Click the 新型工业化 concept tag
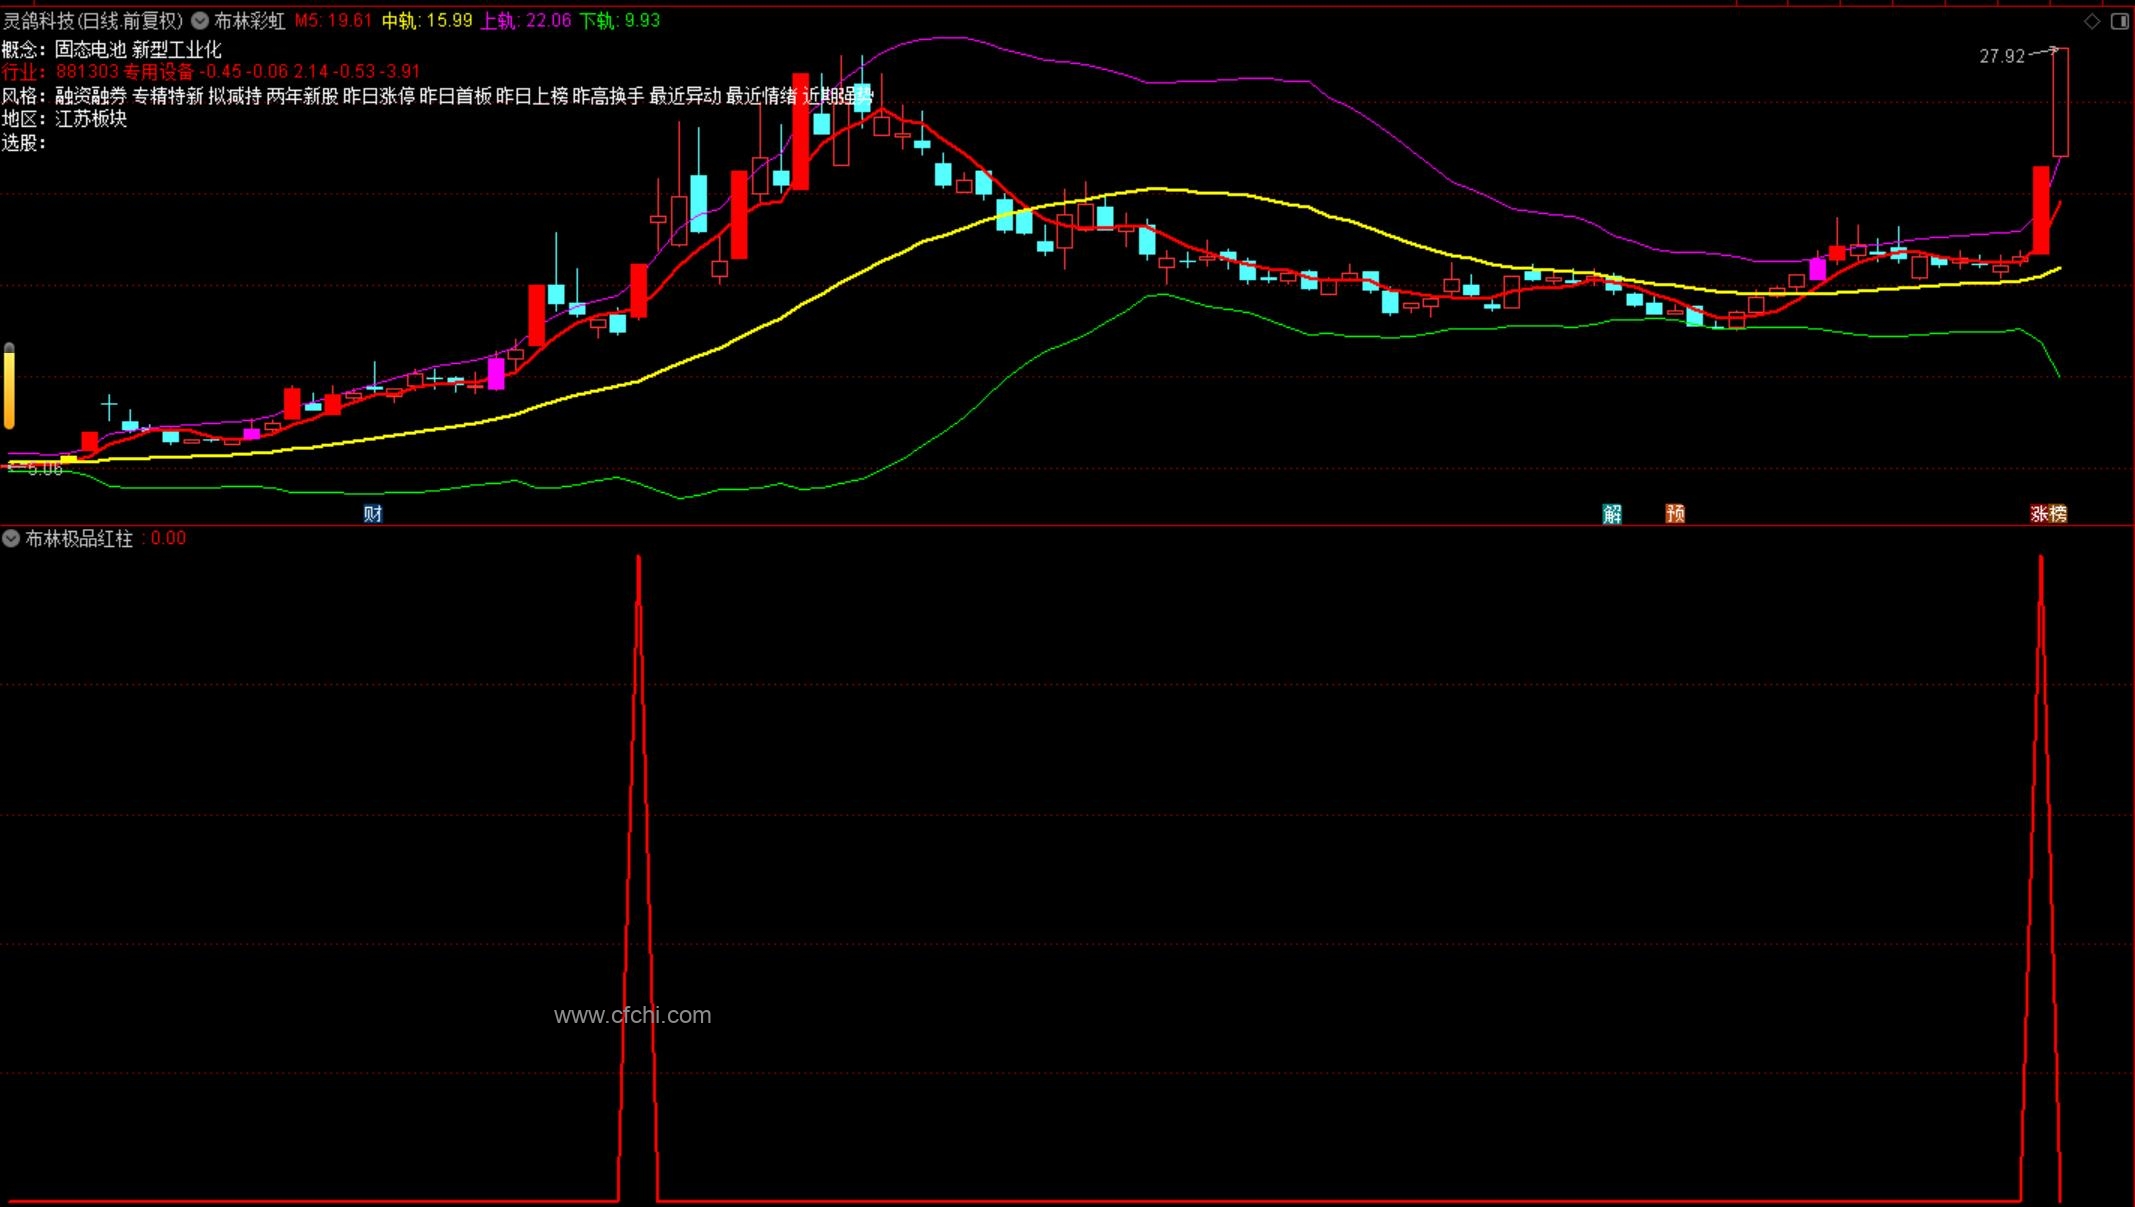 pyautogui.click(x=176, y=49)
